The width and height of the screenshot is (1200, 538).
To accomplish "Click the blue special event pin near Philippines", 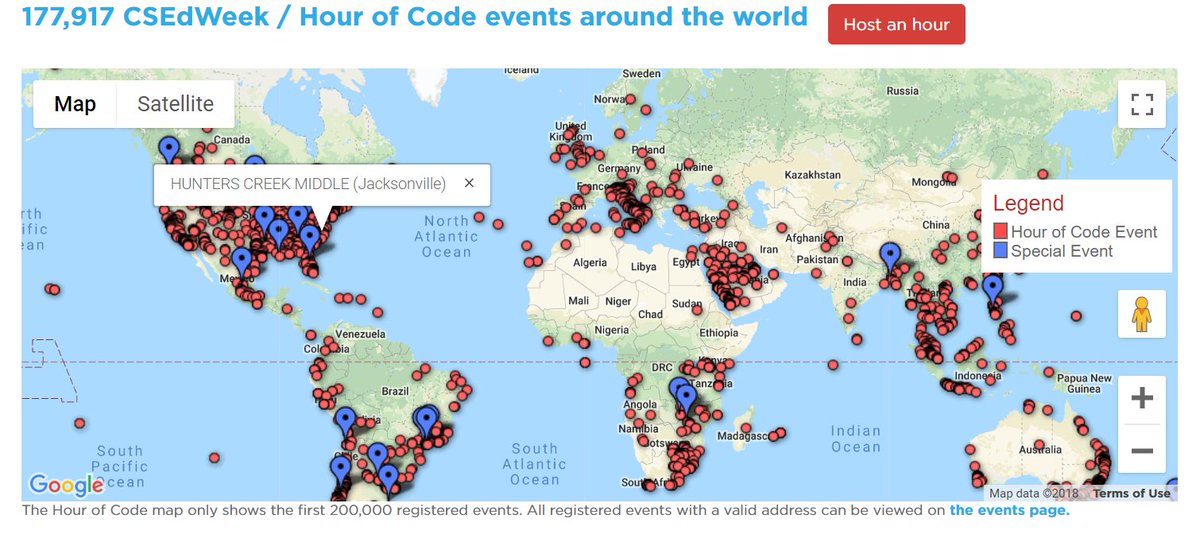I will coord(992,290).
